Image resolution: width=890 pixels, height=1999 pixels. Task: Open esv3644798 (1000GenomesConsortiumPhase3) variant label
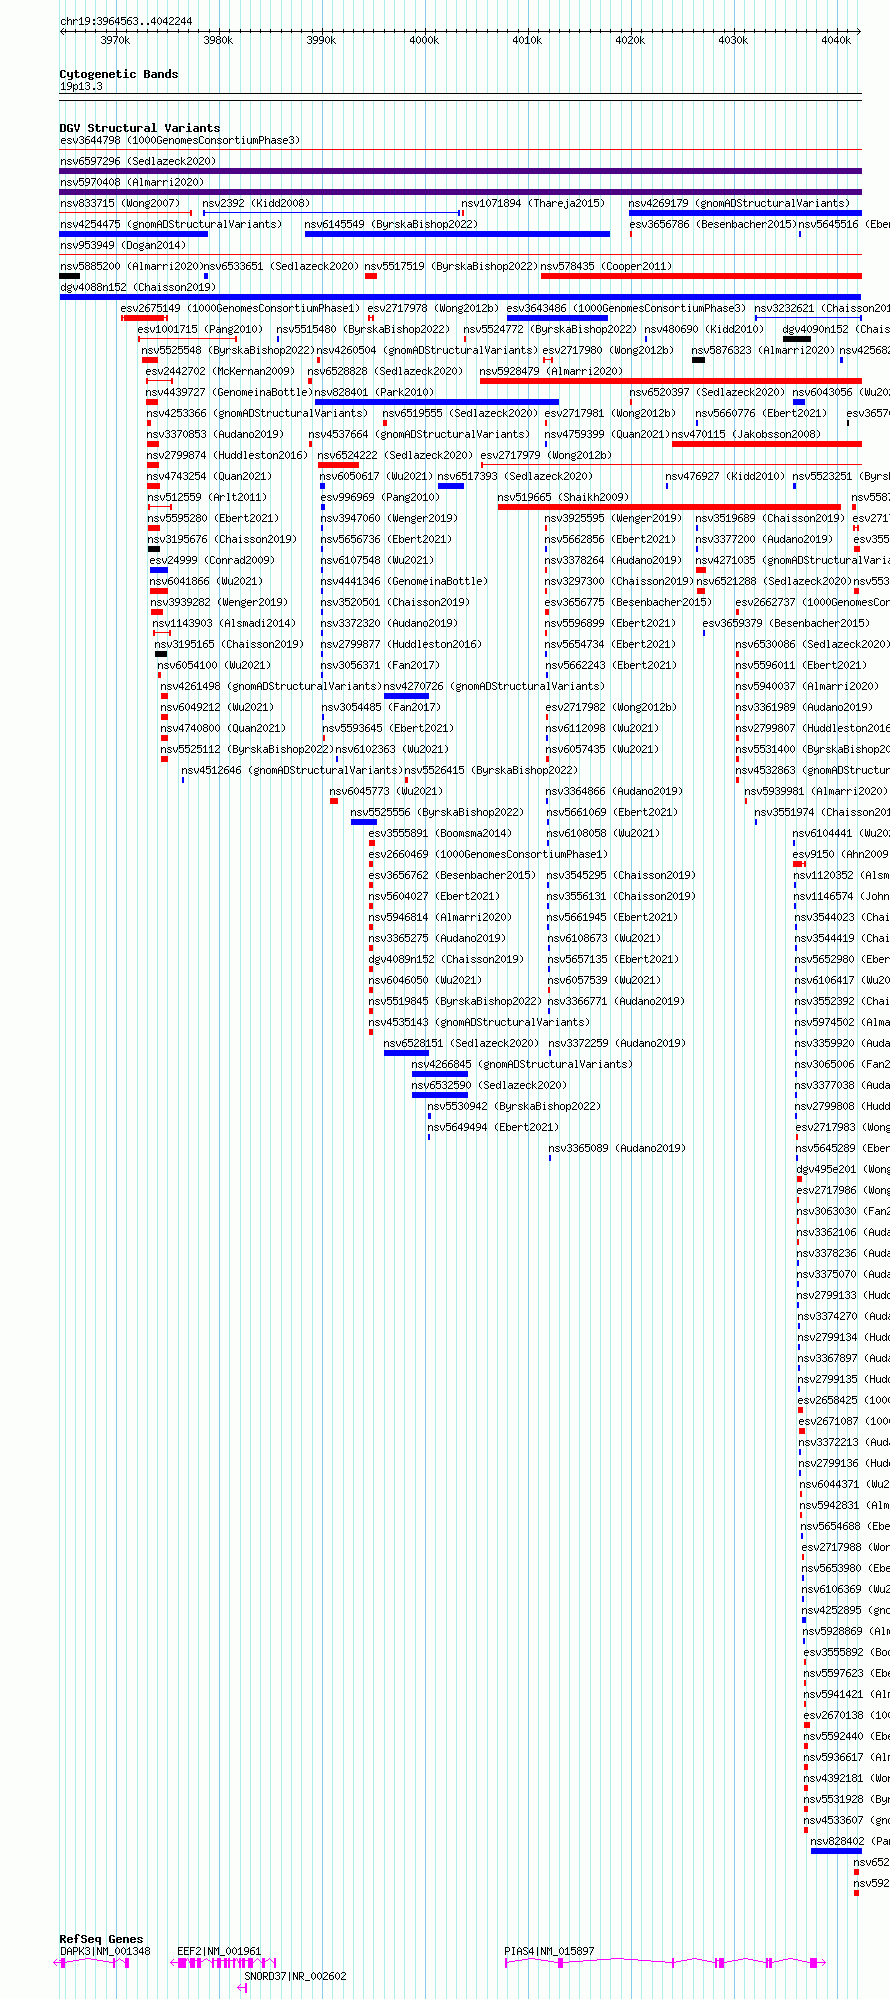(180, 140)
